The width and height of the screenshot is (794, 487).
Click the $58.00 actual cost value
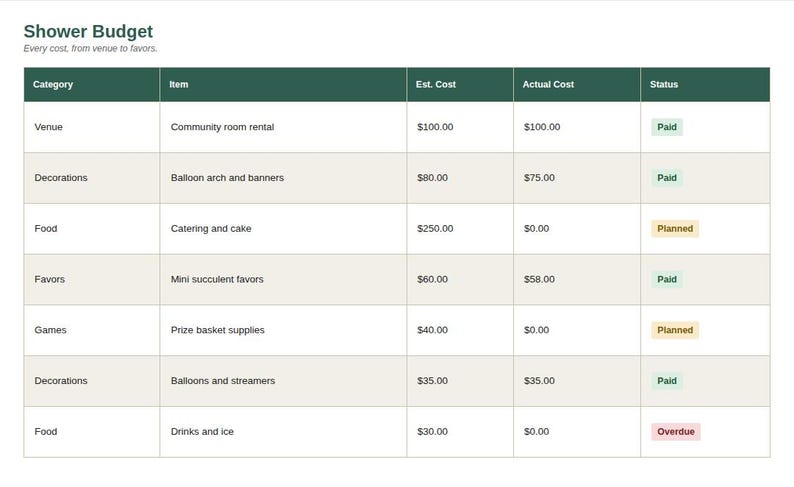pos(539,279)
